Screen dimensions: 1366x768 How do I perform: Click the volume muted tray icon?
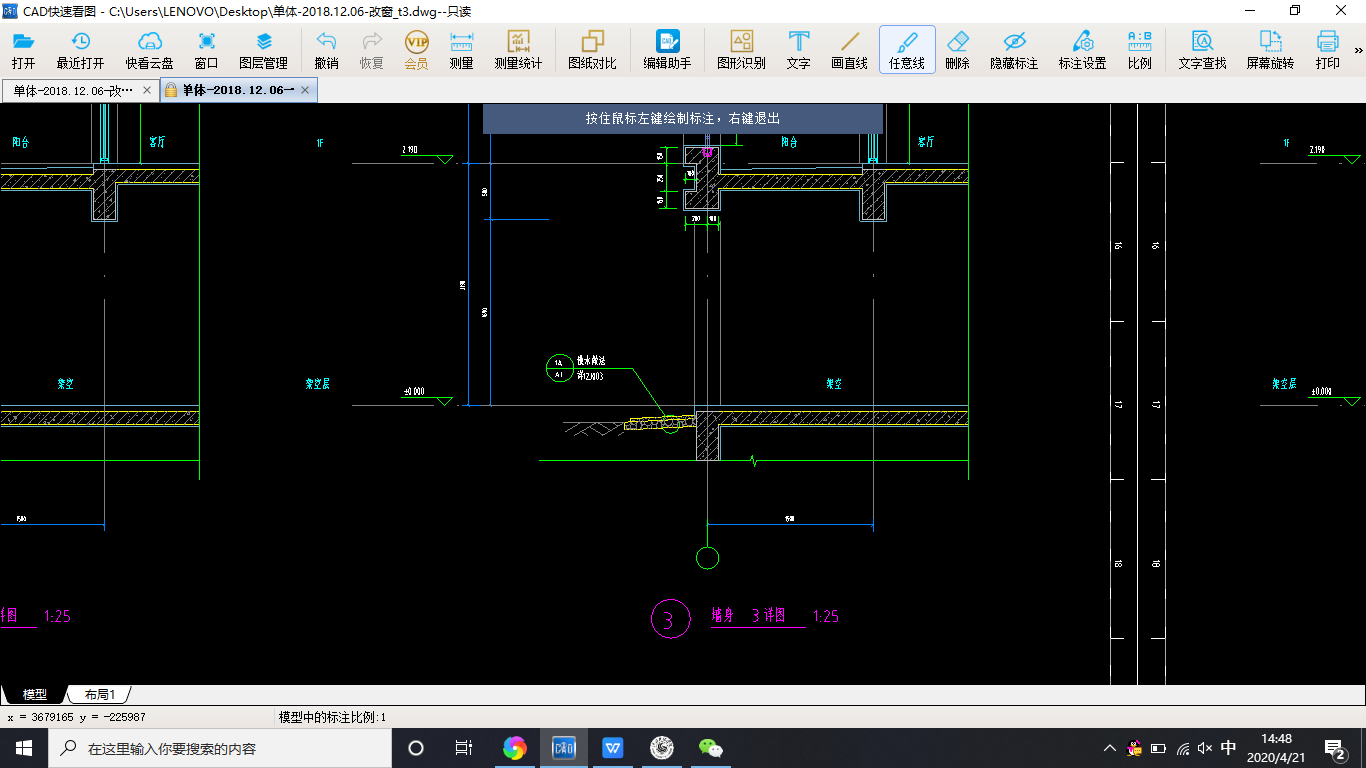point(1205,747)
